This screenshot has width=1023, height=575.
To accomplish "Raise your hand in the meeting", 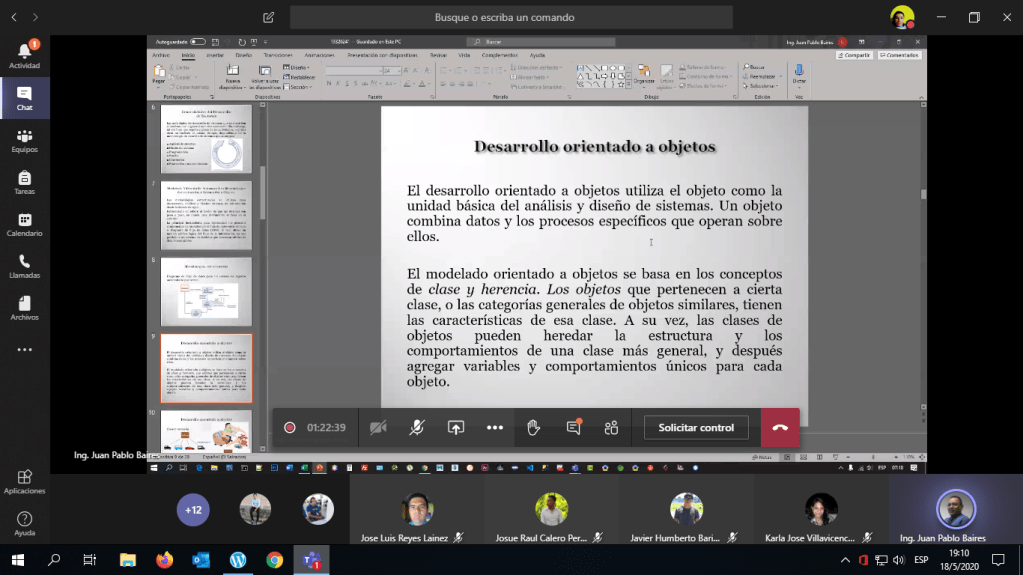I will (534, 428).
